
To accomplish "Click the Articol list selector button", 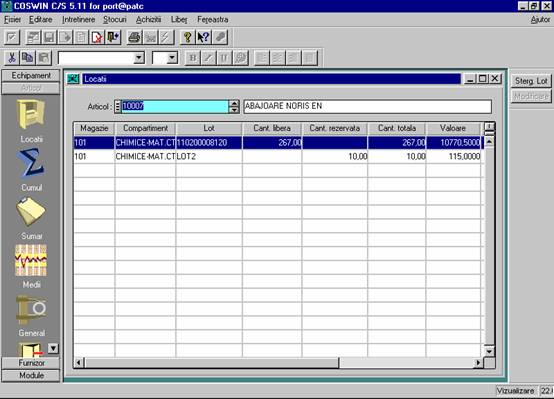I will (118, 106).
